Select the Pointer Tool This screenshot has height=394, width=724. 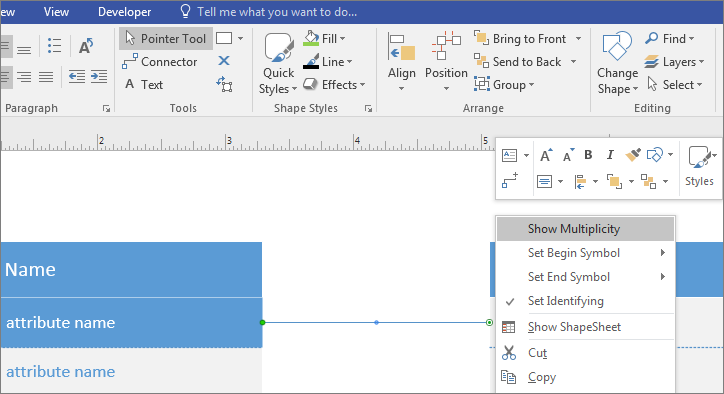pos(166,38)
